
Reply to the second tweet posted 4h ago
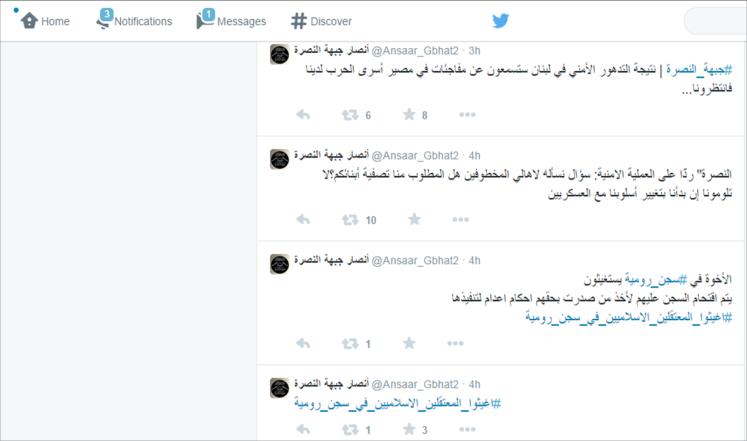click(303, 220)
